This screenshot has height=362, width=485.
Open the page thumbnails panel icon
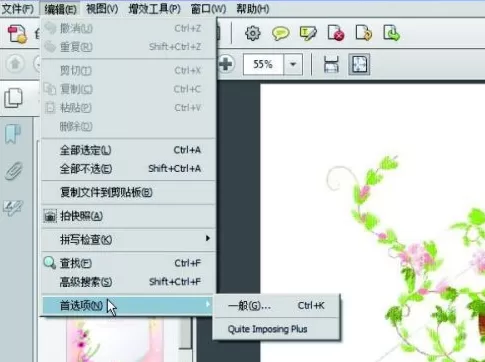click(14, 98)
